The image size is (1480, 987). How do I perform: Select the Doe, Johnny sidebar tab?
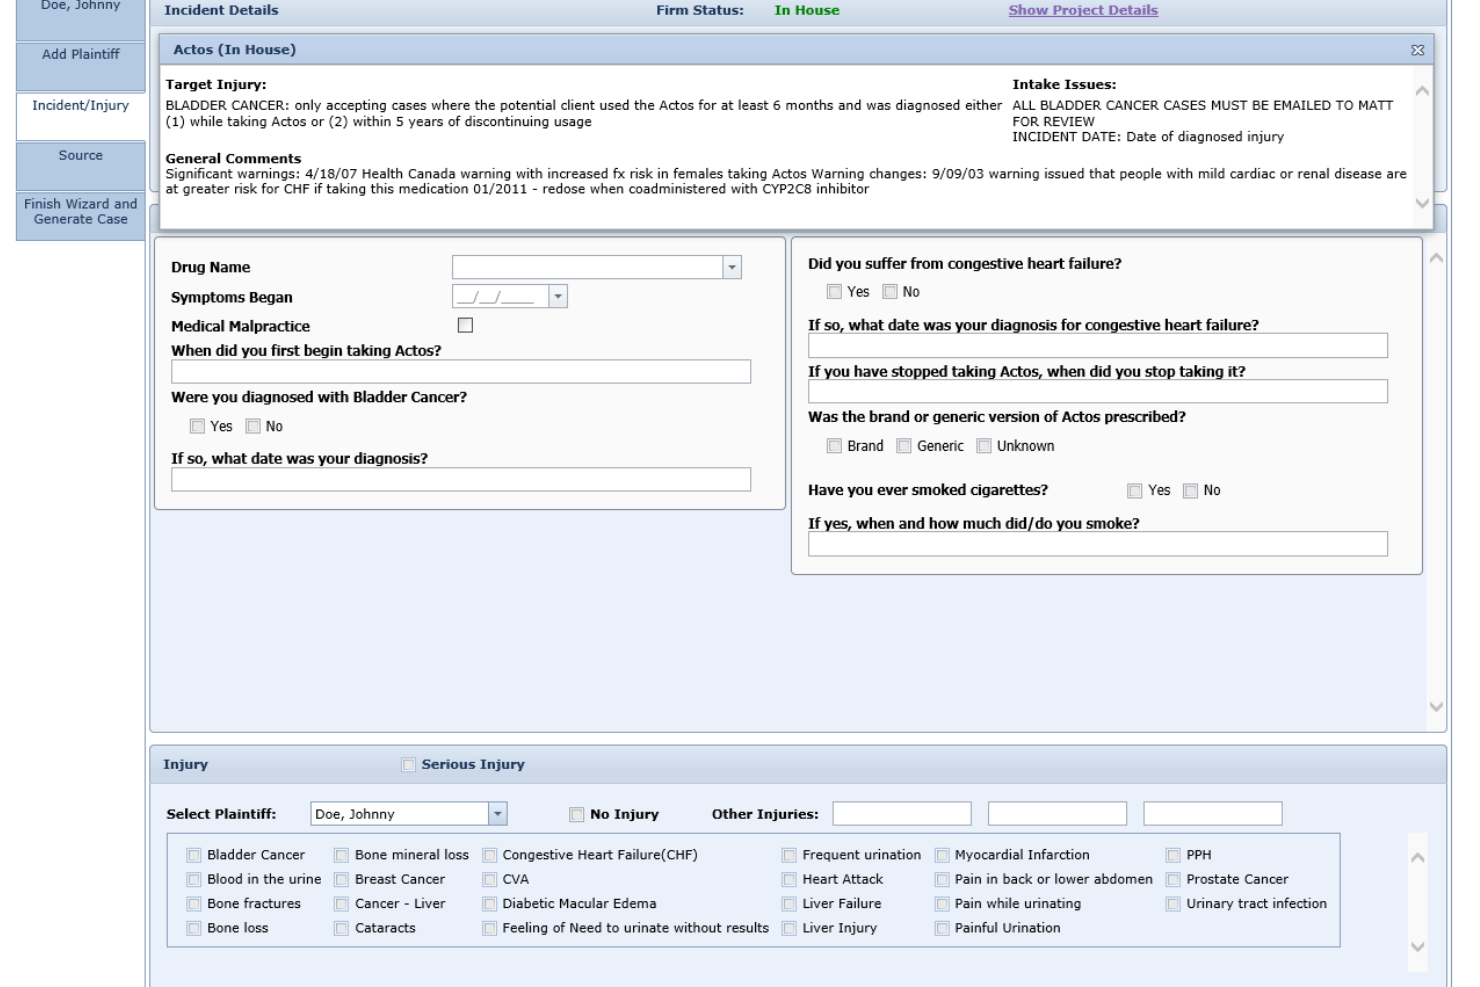[81, 18]
